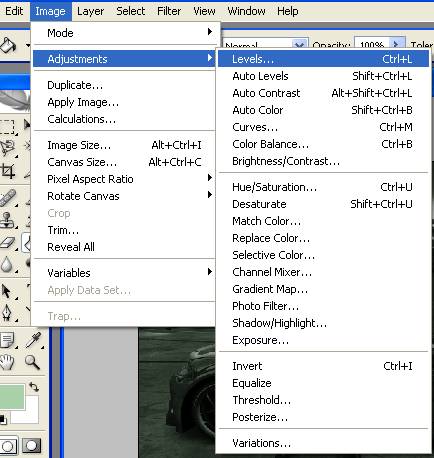The width and height of the screenshot is (434, 458).
Task: Expand the Adjustments submenu
Action: [x=124, y=59]
